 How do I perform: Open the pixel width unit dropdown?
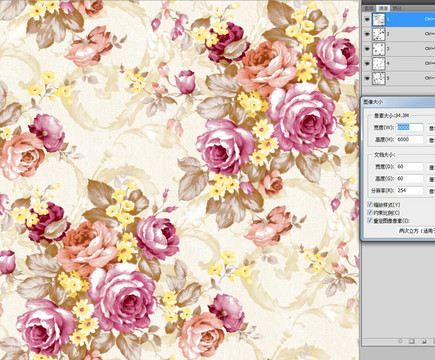click(431, 128)
